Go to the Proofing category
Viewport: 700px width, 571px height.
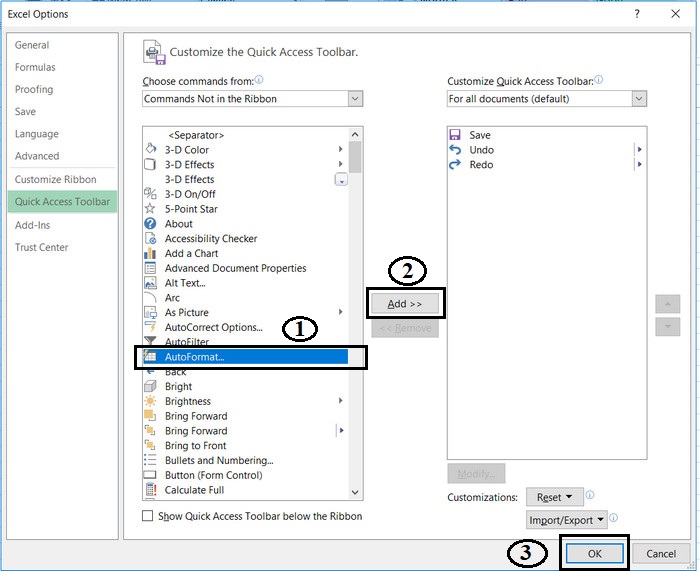click(34, 89)
